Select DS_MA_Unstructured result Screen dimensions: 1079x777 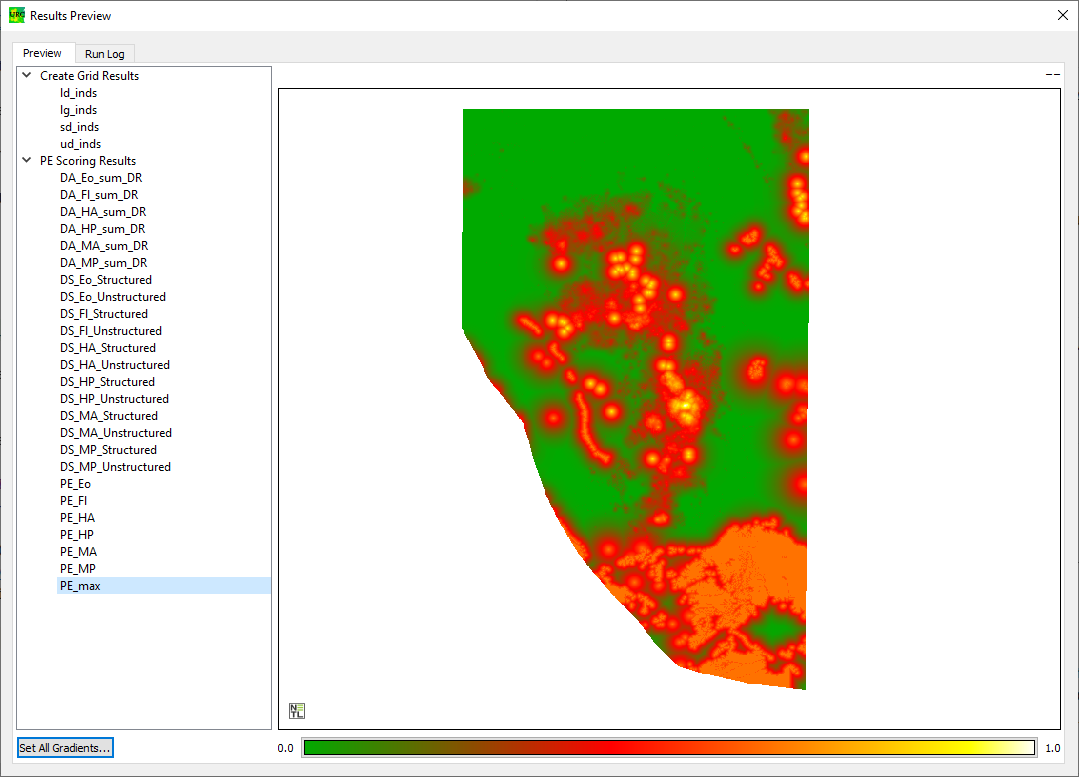point(116,433)
